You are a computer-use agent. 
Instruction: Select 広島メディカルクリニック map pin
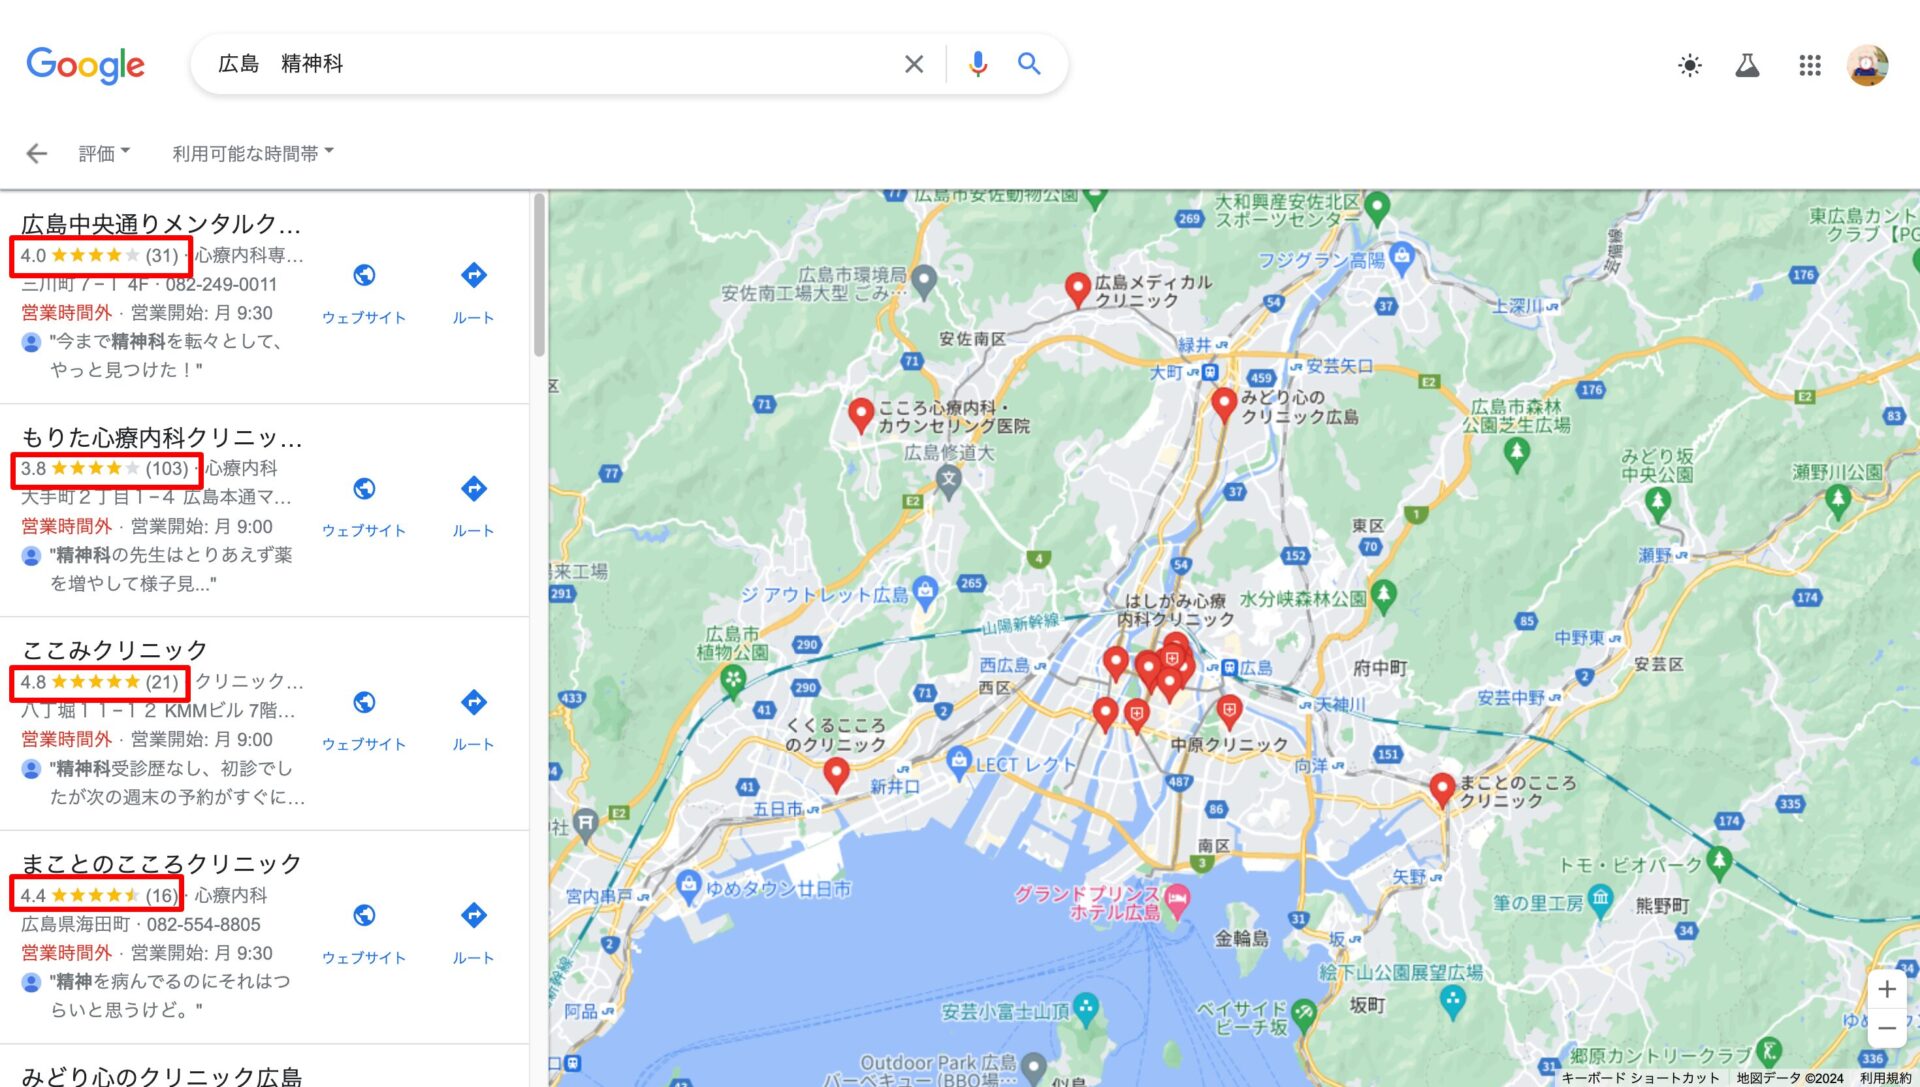(x=1077, y=289)
